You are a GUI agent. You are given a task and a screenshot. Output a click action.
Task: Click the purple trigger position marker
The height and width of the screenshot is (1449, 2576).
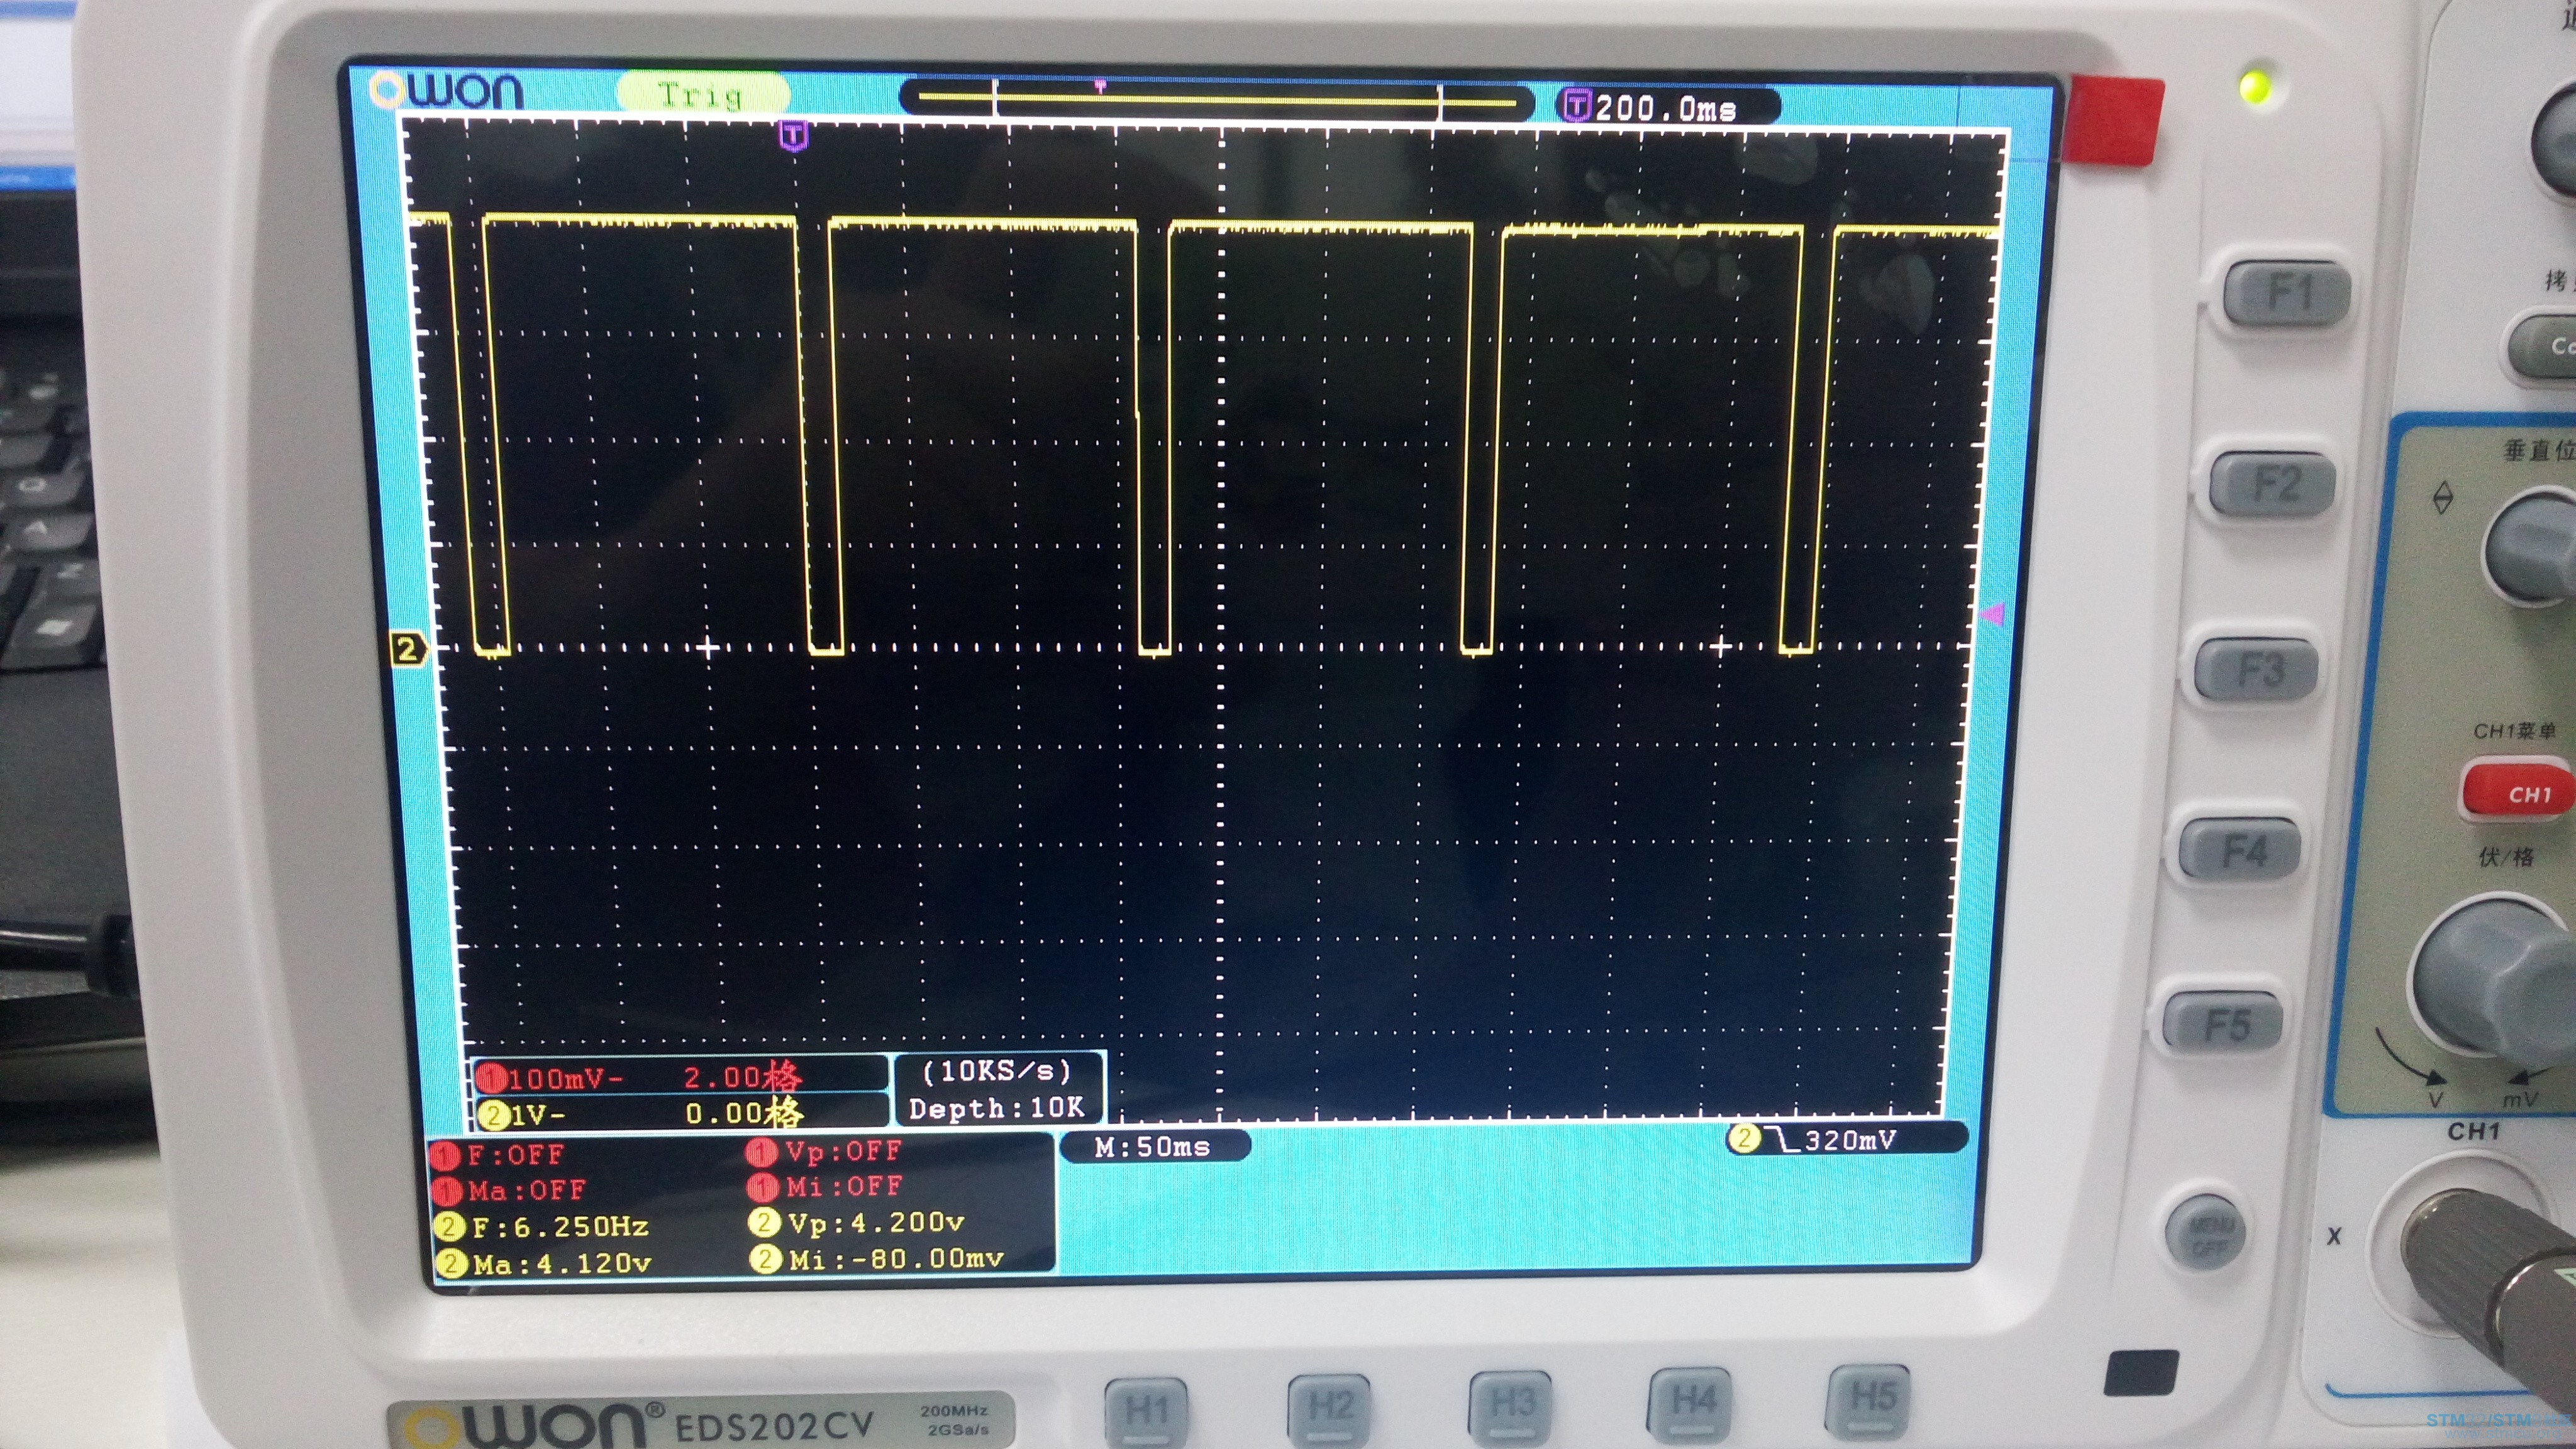click(x=793, y=134)
